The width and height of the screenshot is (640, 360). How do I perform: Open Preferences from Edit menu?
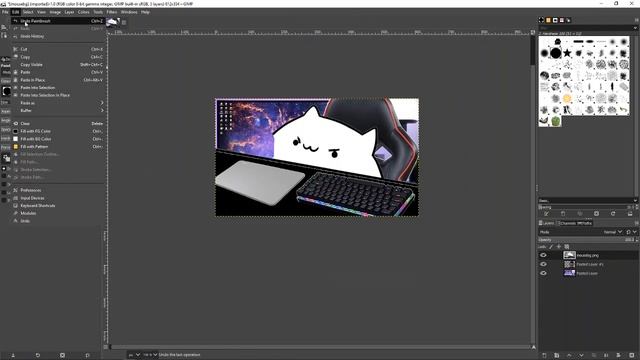click(x=58, y=190)
